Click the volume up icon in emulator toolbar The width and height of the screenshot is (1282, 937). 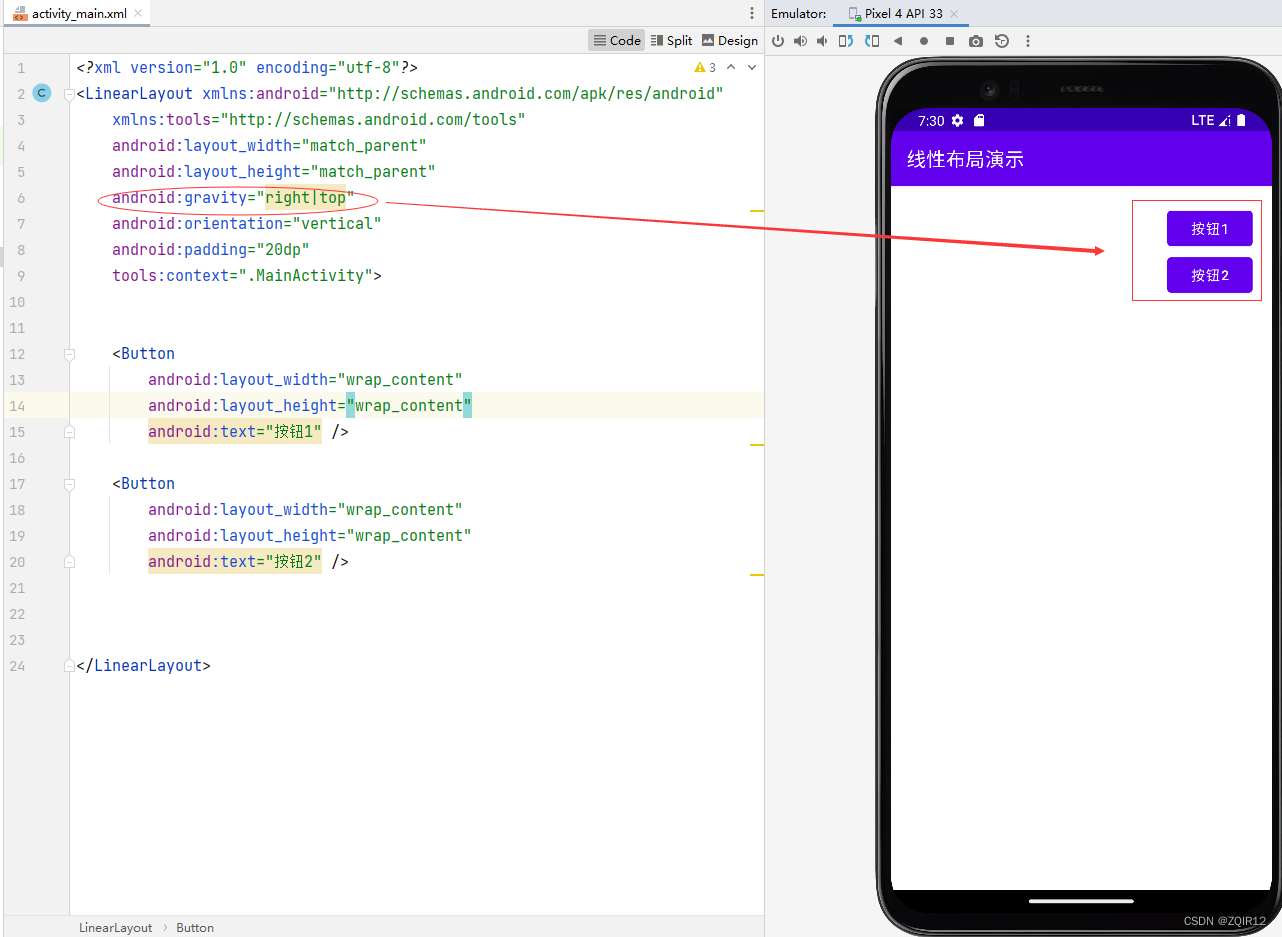(x=799, y=40)
